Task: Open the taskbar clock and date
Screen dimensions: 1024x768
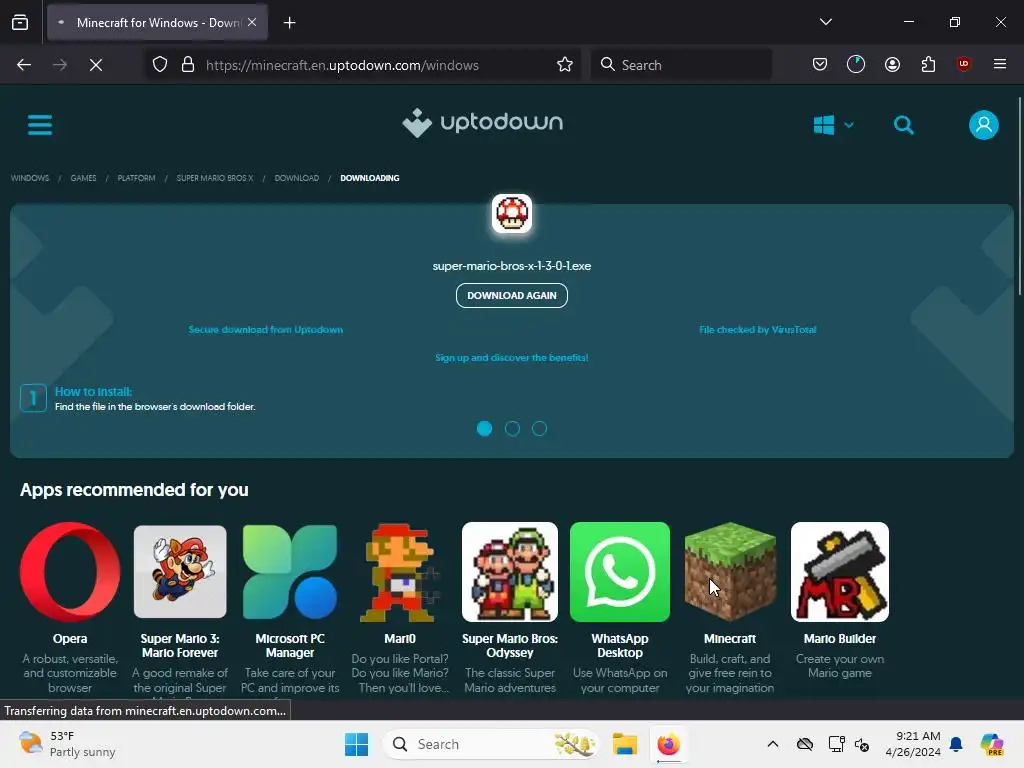Action: 913,744
